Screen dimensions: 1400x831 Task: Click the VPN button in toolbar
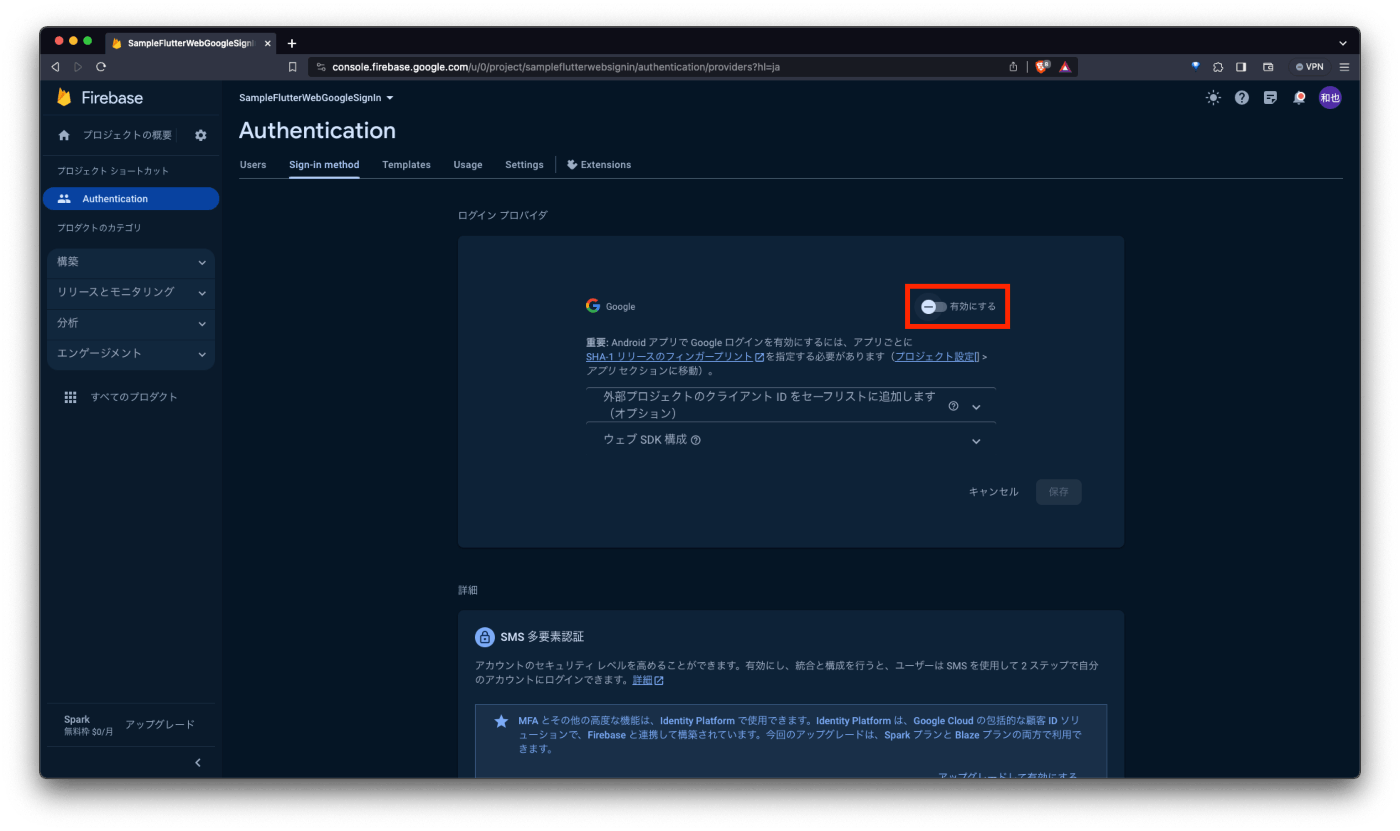pos(1309,67)
